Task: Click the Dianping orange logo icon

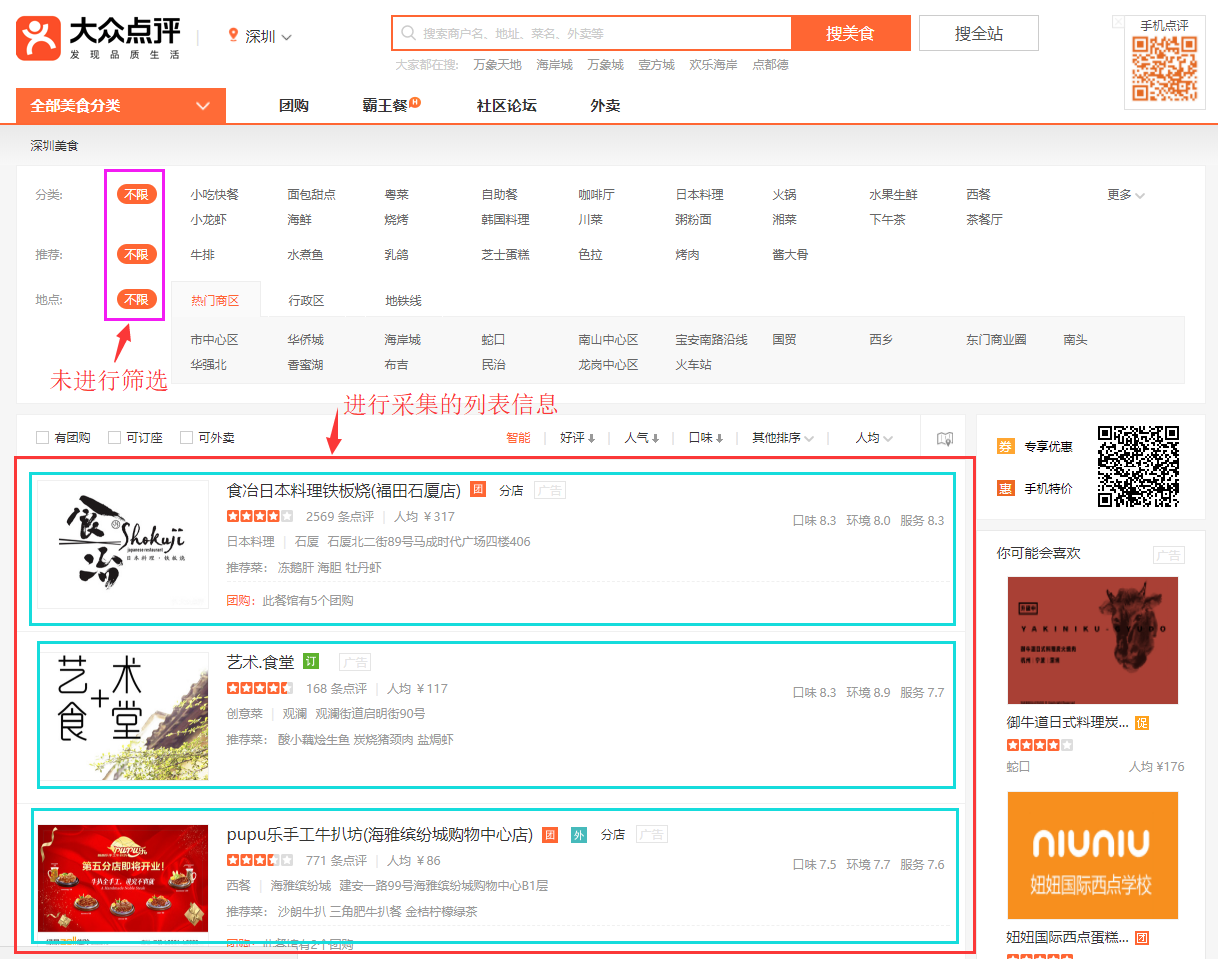Action: 38,38
